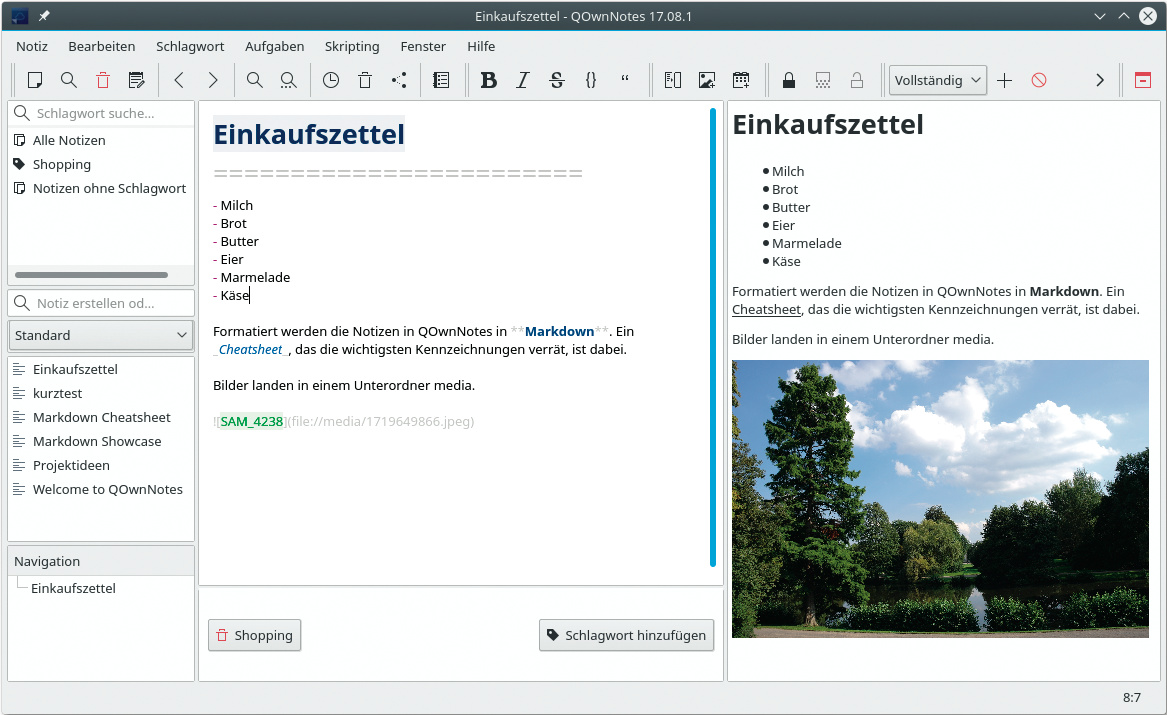Open the Skripting menu

pos(352,46)
